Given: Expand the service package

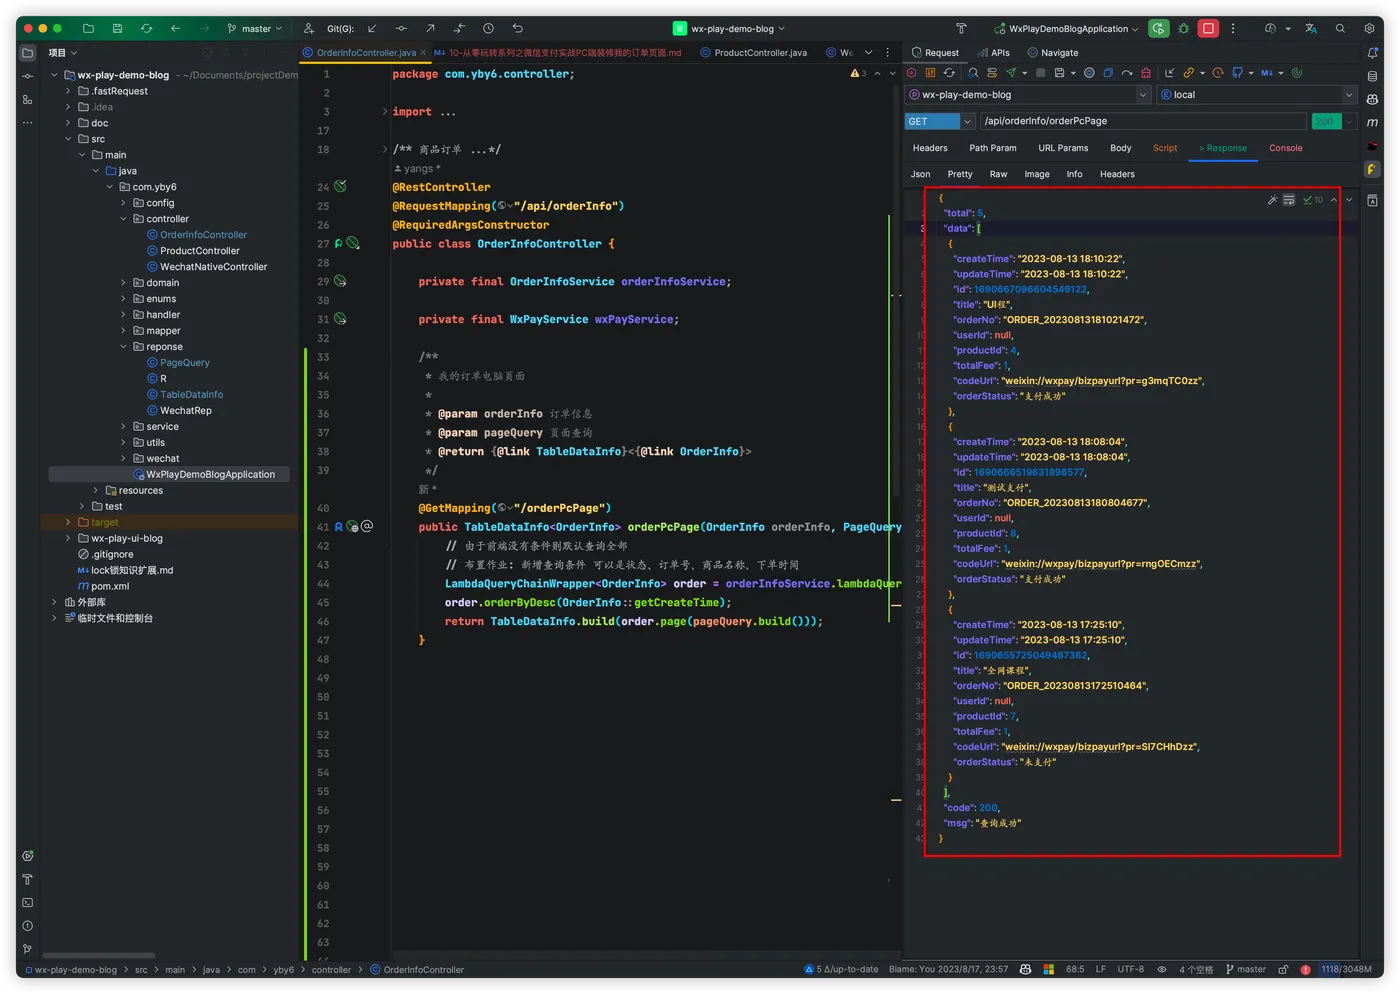Looking at the screenshot, I should (124, 427).
